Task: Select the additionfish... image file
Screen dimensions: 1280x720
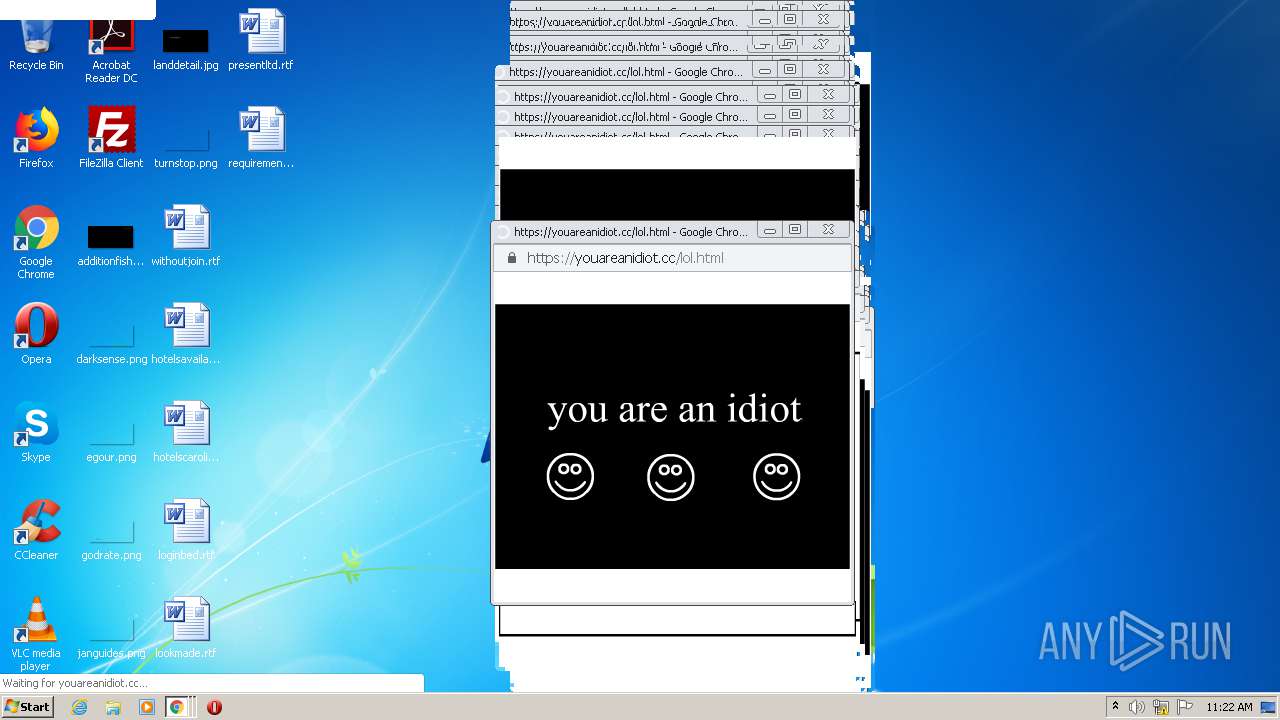Action: [x=111, y=245]
